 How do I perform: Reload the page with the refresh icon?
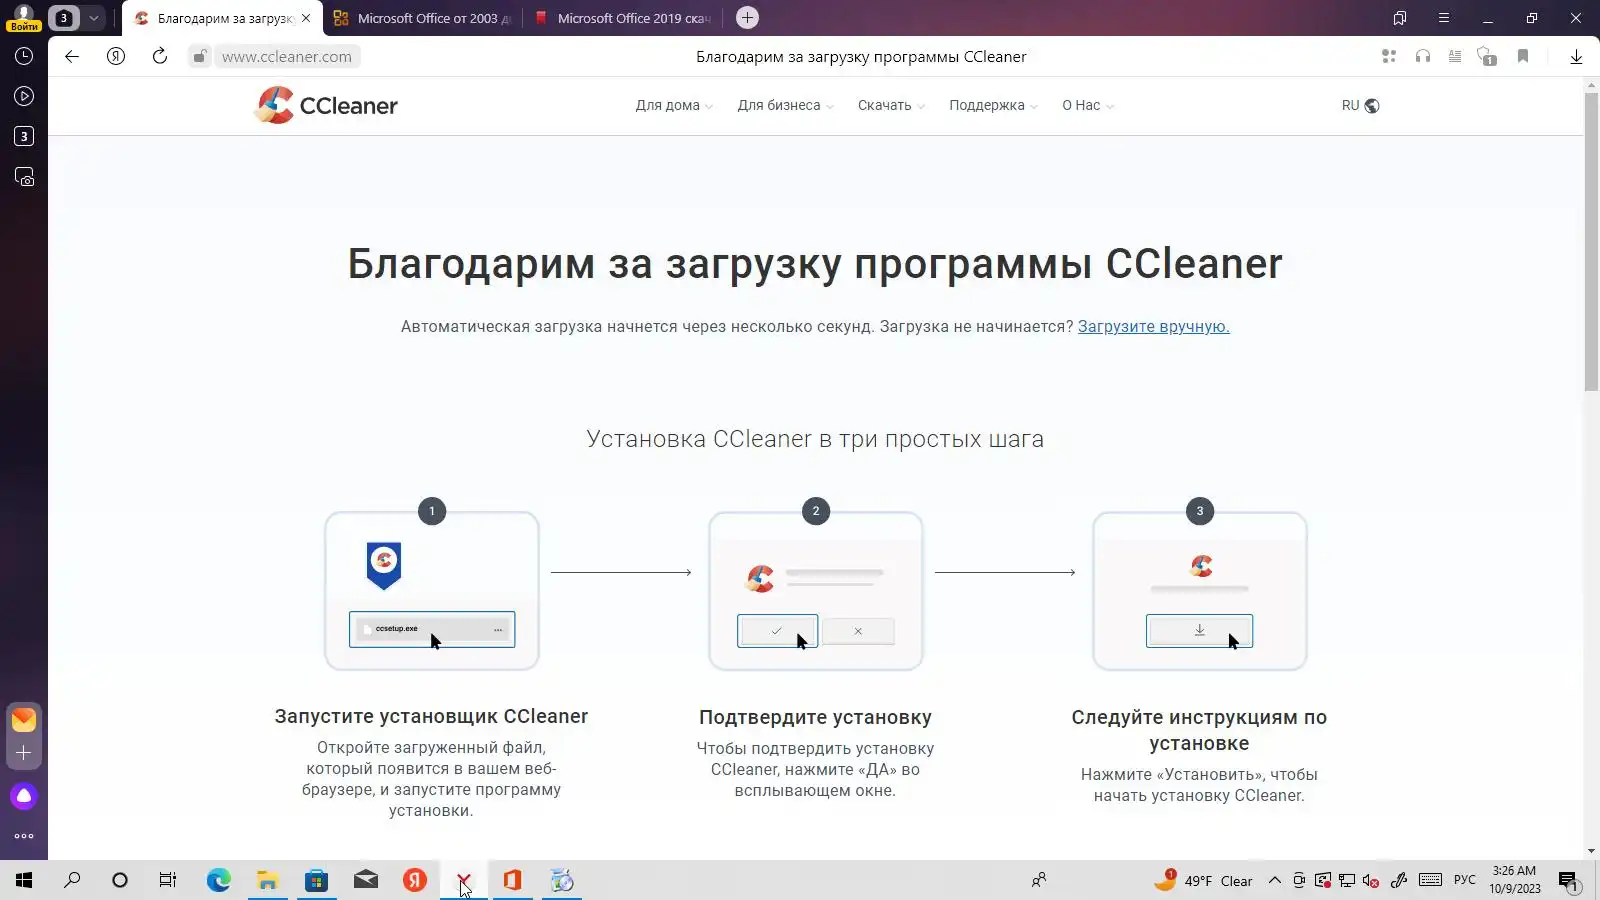point(160,56)
